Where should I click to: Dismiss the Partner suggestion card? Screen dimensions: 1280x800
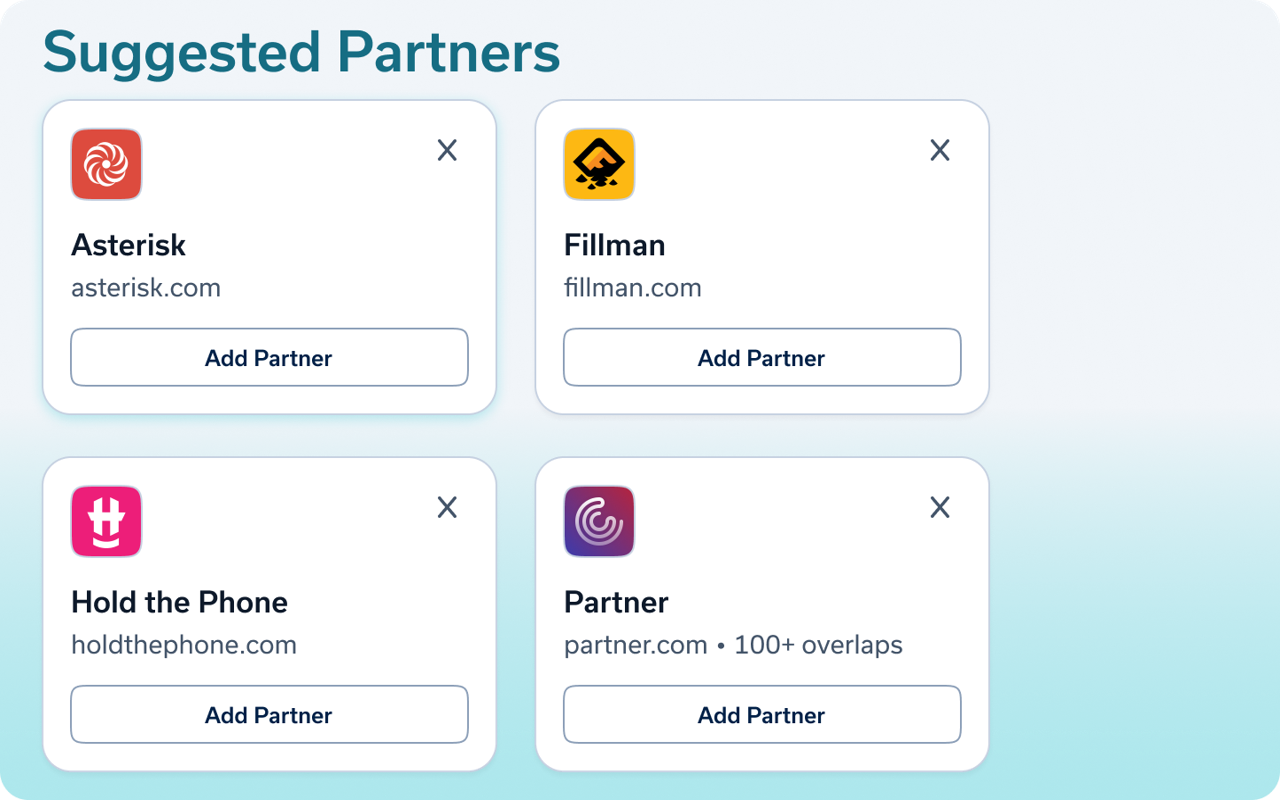coord(940,507)
